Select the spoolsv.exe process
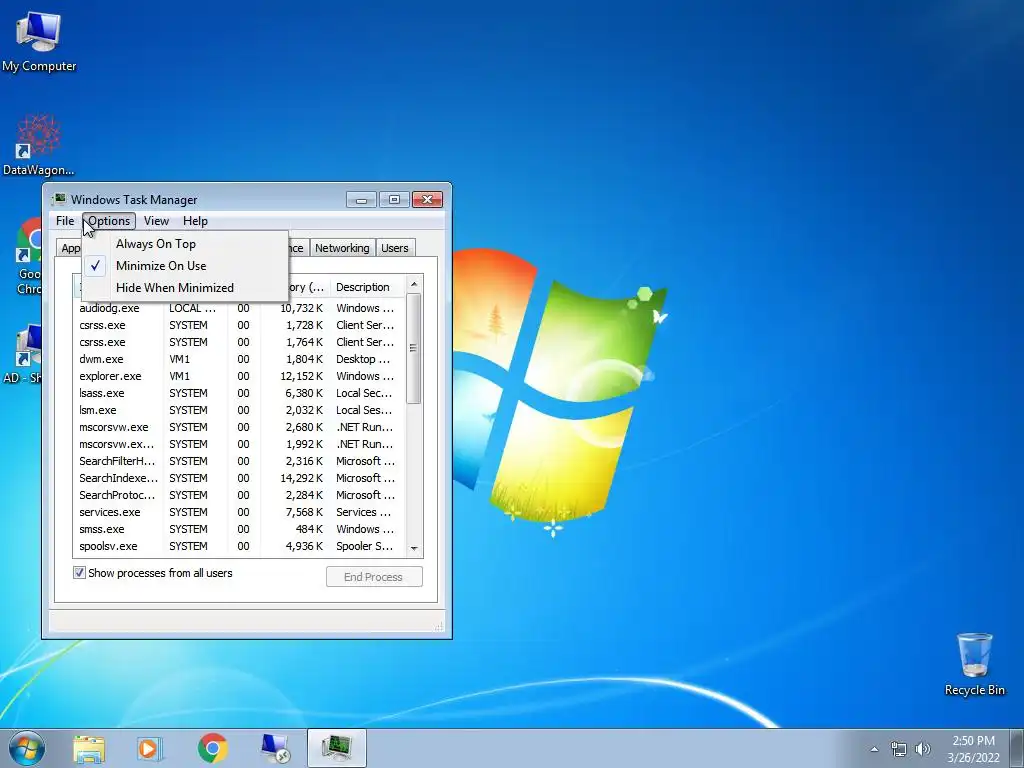 (239, 545)
